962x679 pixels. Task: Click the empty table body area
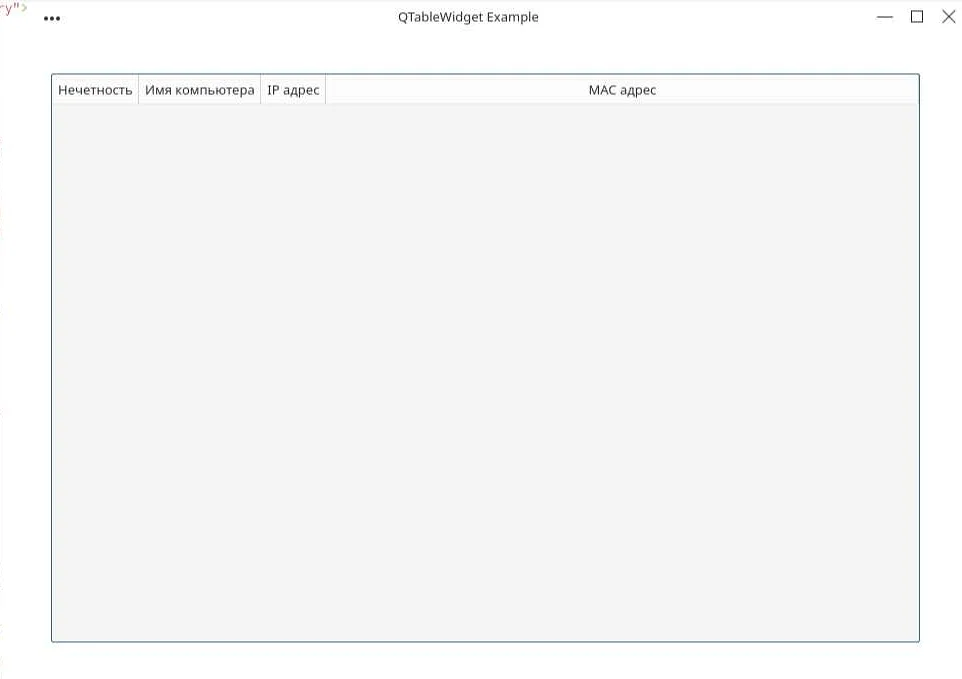click(x=485, y=370)
